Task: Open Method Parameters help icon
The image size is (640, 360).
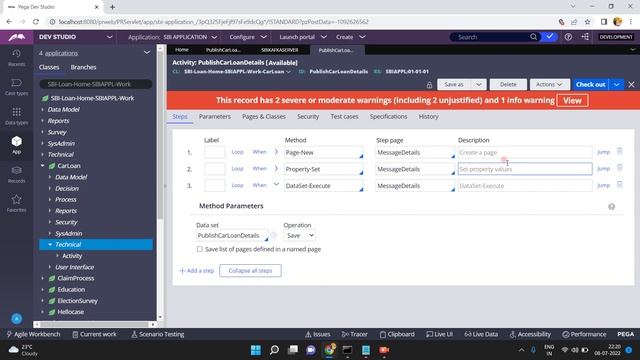Action: 611,207
